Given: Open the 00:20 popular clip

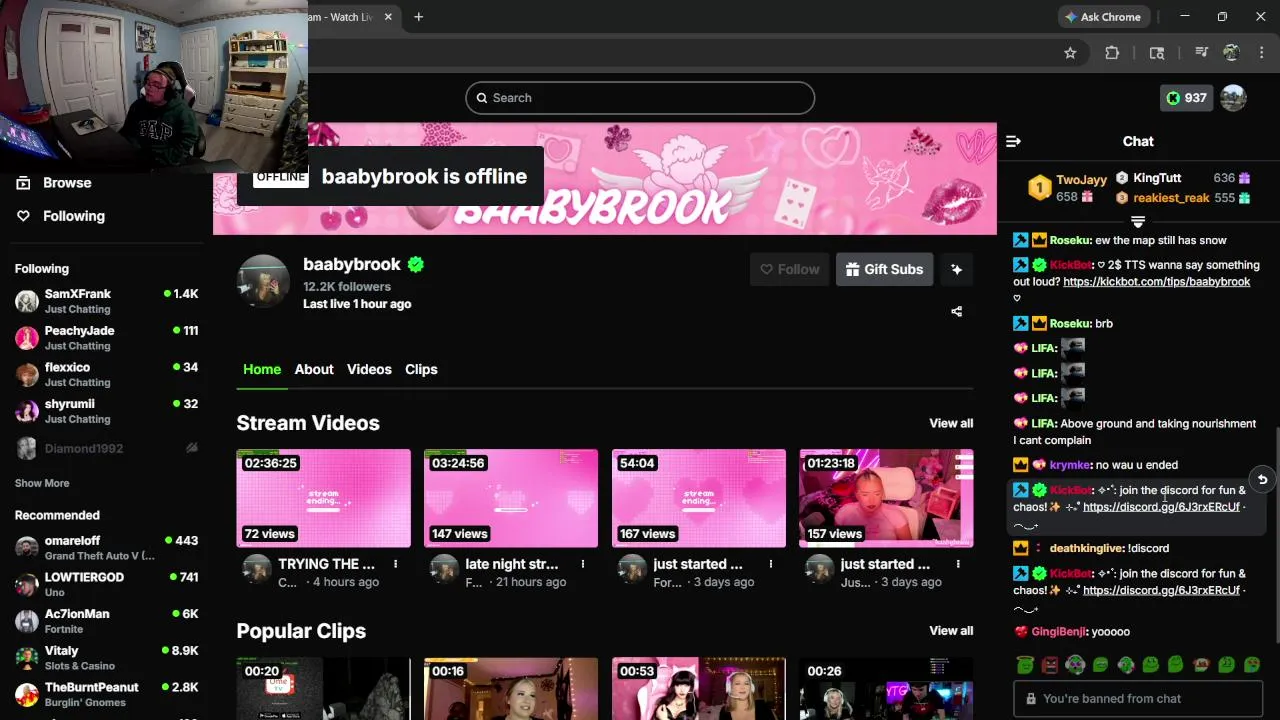Looking at the screenshot, I should click(323, 689).
